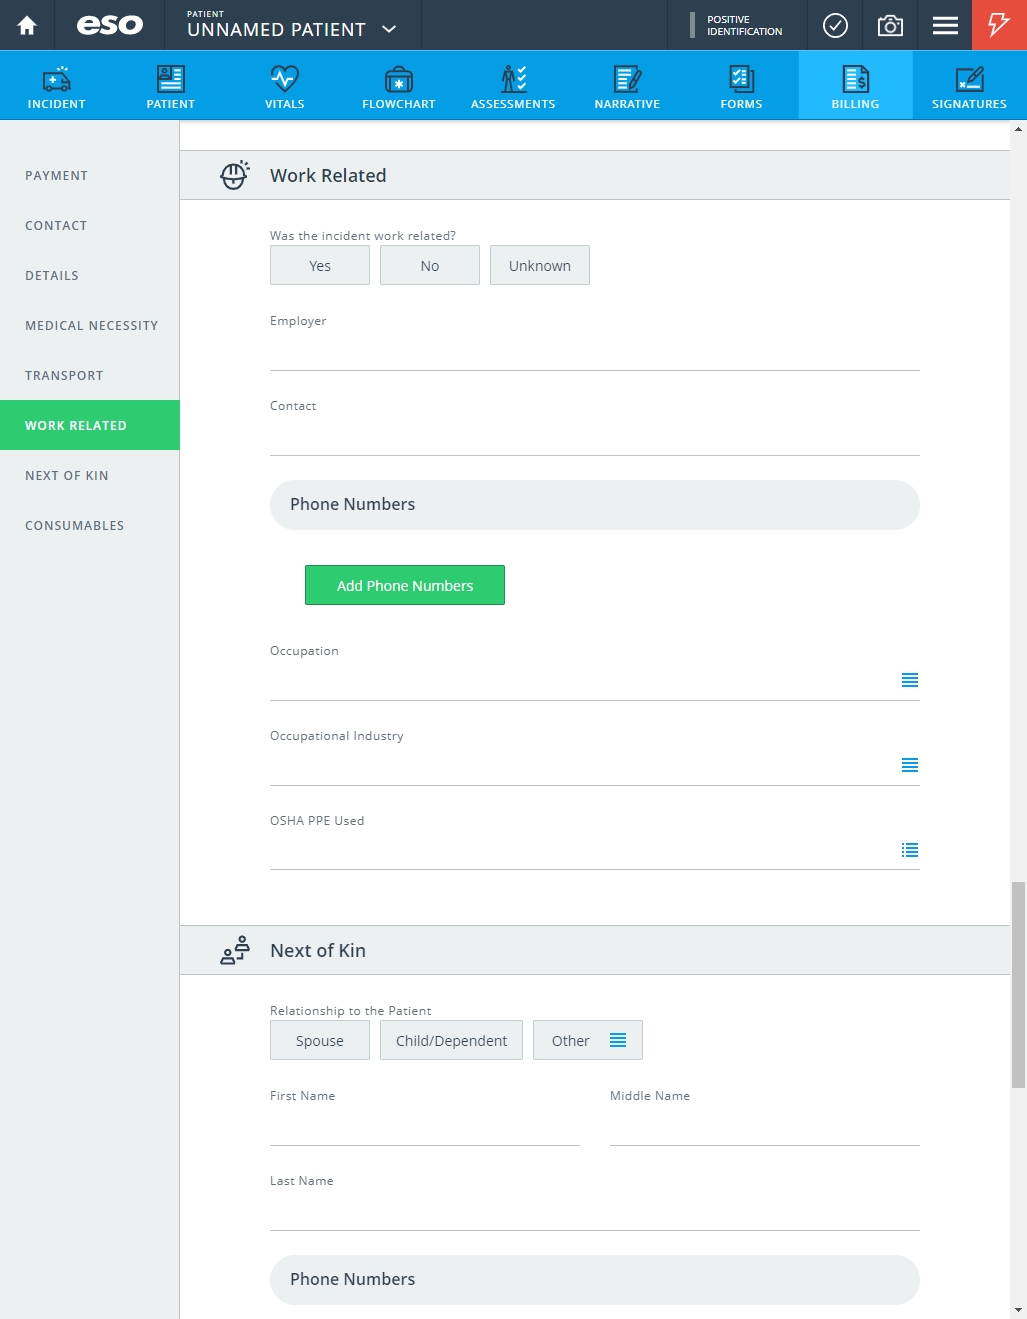Screen dimensions: 1027x1319
Task: Click the vertical scrollbar thumb
Action: 1018,984
